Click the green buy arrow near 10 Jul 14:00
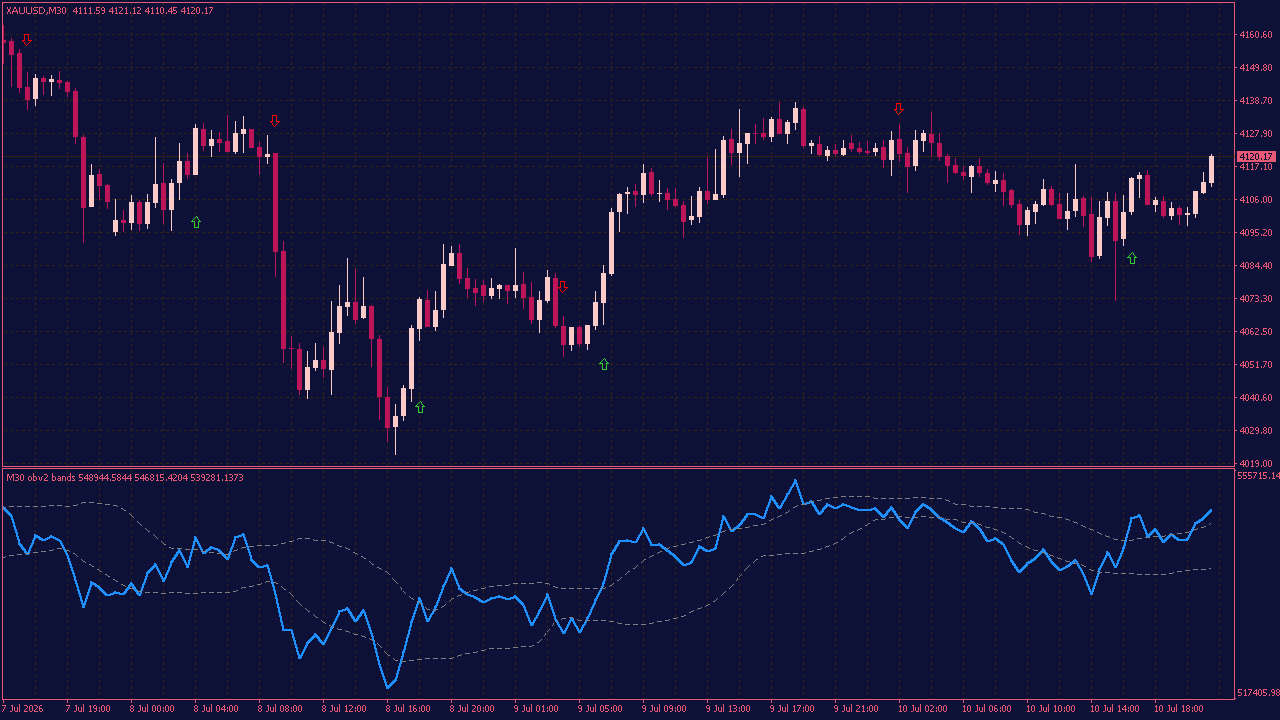Screen dimensions: 1280x720 1132,258
